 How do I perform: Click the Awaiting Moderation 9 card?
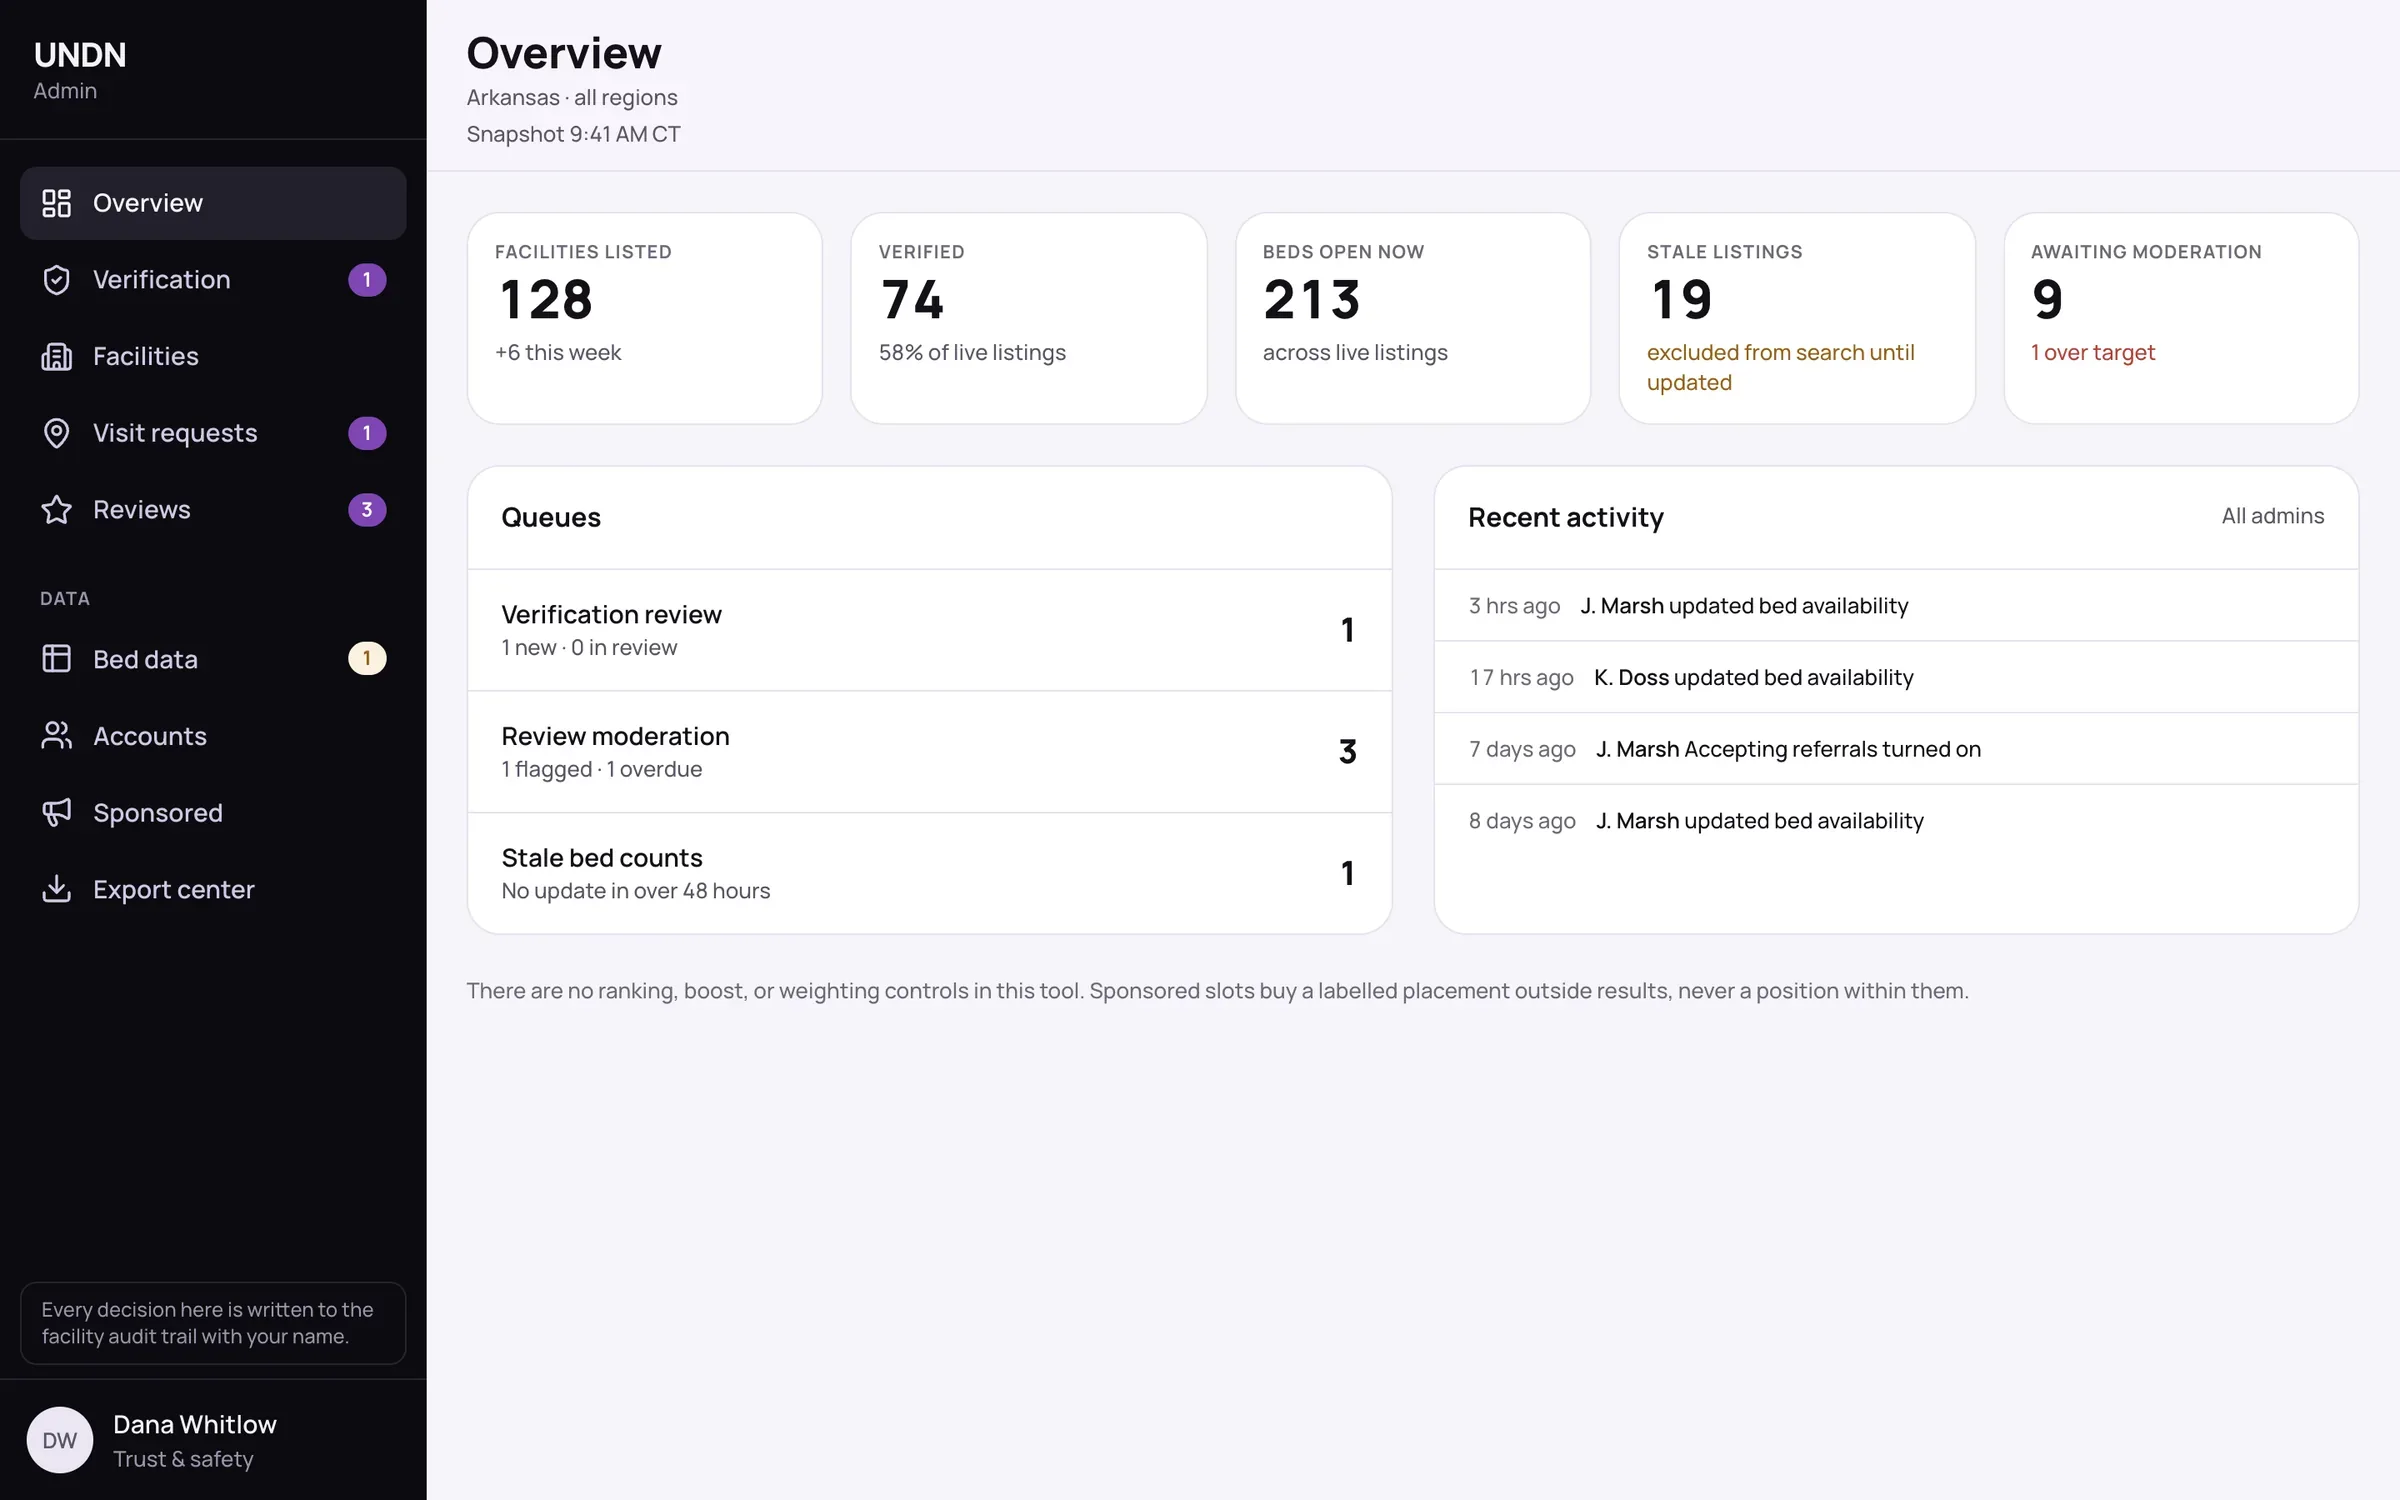tap(2181, 318)
